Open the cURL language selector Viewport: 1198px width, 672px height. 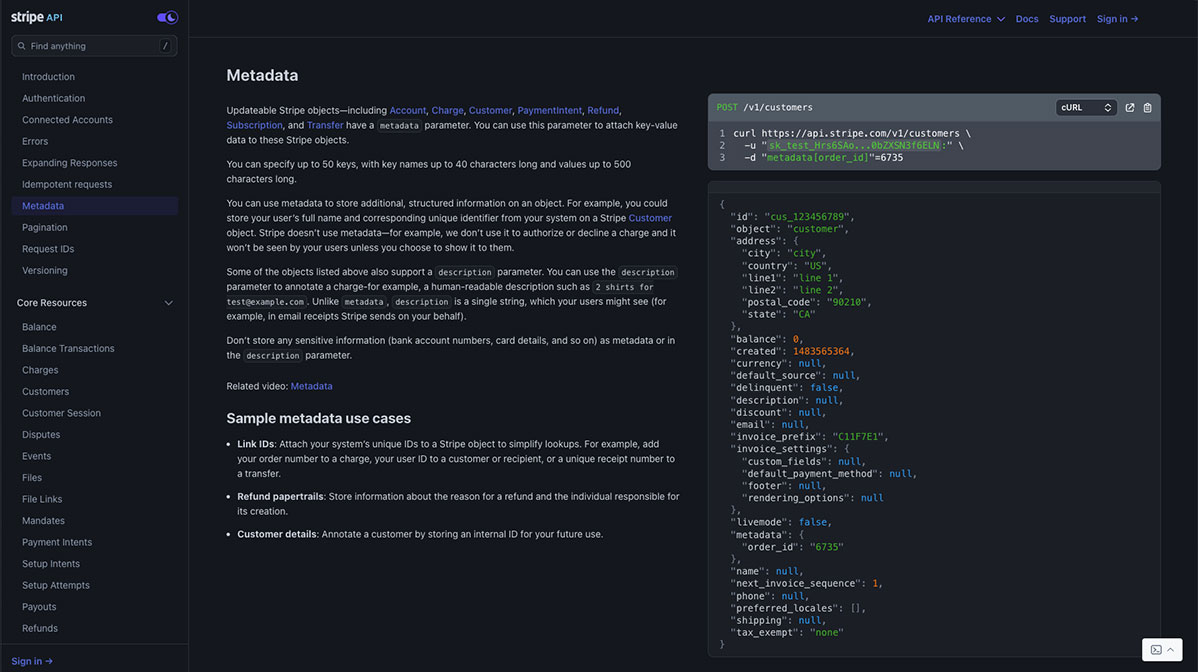pyautogui.click(x=1086, y=107)
